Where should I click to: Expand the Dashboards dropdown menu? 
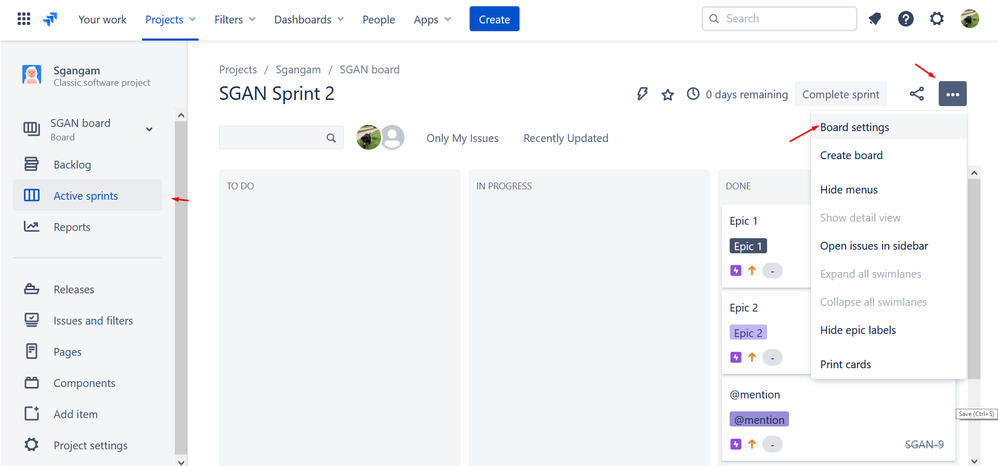(x=309, y=20)
